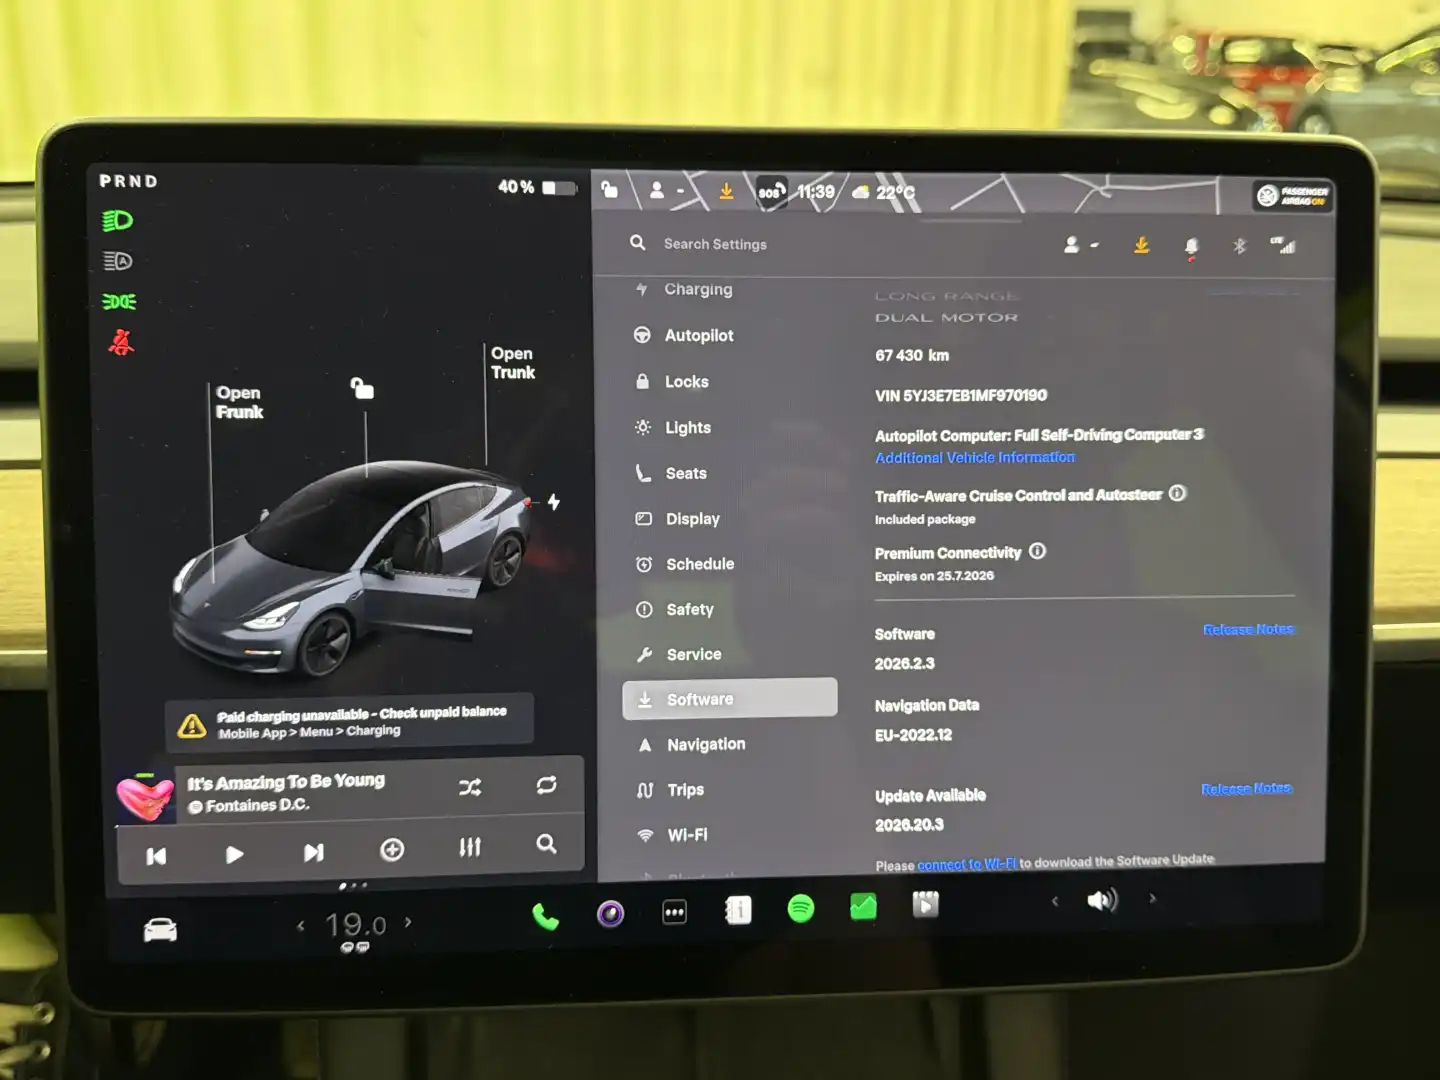Tap the Passenger Airbag On indicator
The width and height of the screenshot is (1440, 1080).
[x=1293, y=195]
